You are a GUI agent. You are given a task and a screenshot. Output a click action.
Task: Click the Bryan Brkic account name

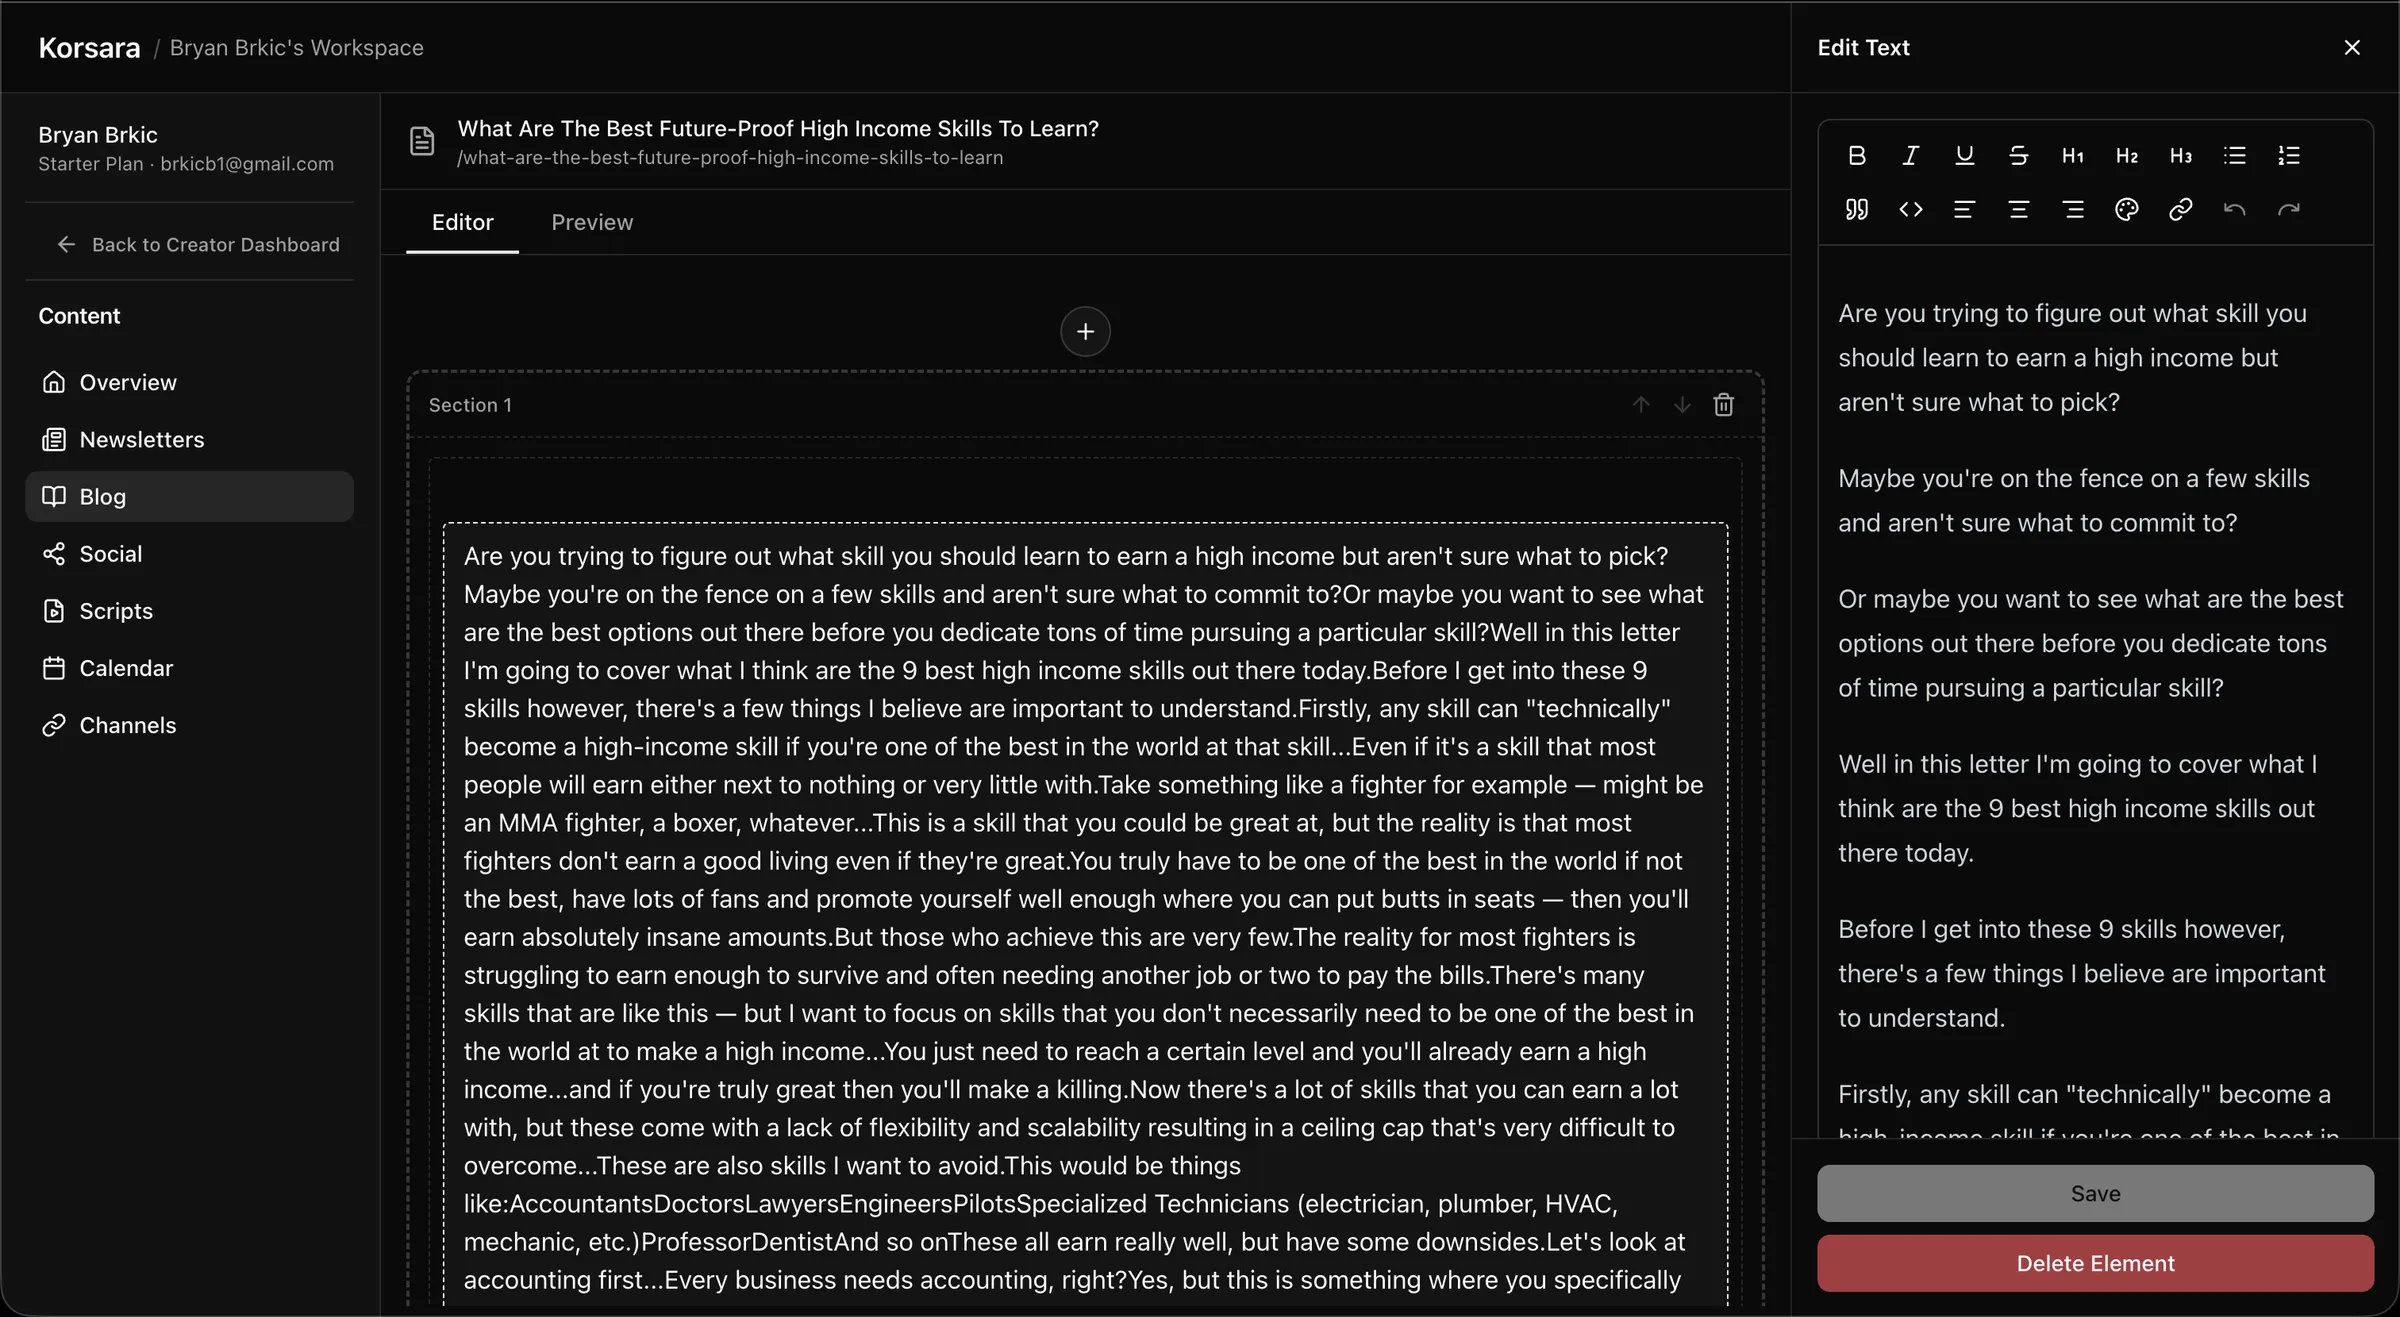tap(98, 134)
